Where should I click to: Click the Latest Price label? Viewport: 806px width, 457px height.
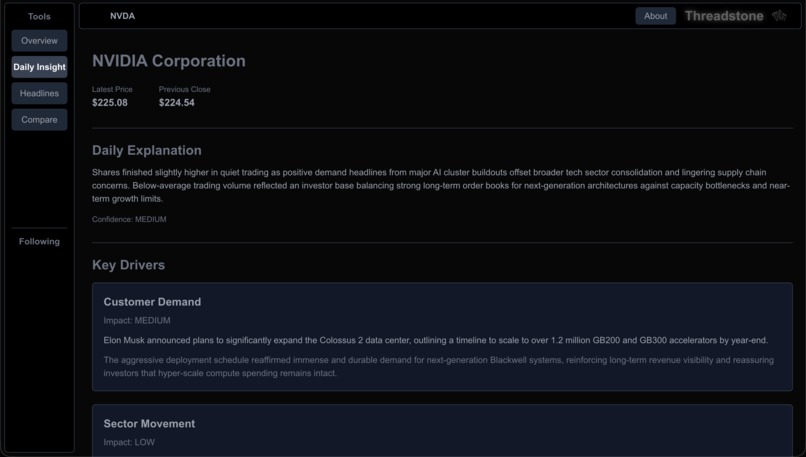(x=112, y=89)
